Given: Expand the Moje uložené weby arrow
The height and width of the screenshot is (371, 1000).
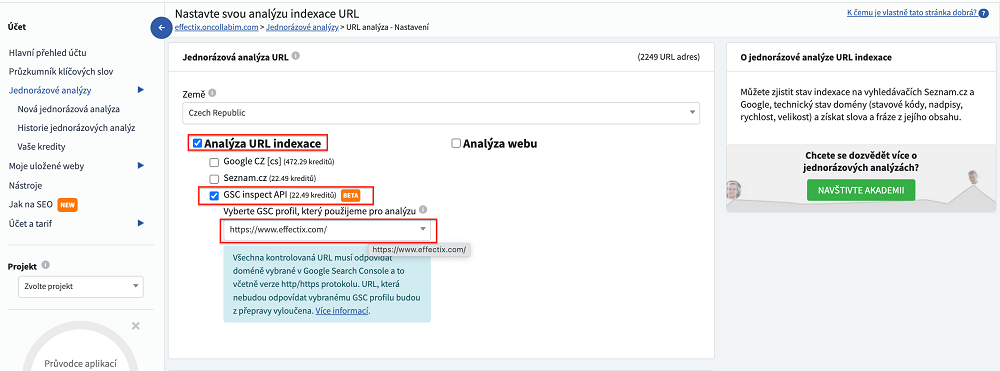Looking at the screenshot, I should [x=140, y=166].
